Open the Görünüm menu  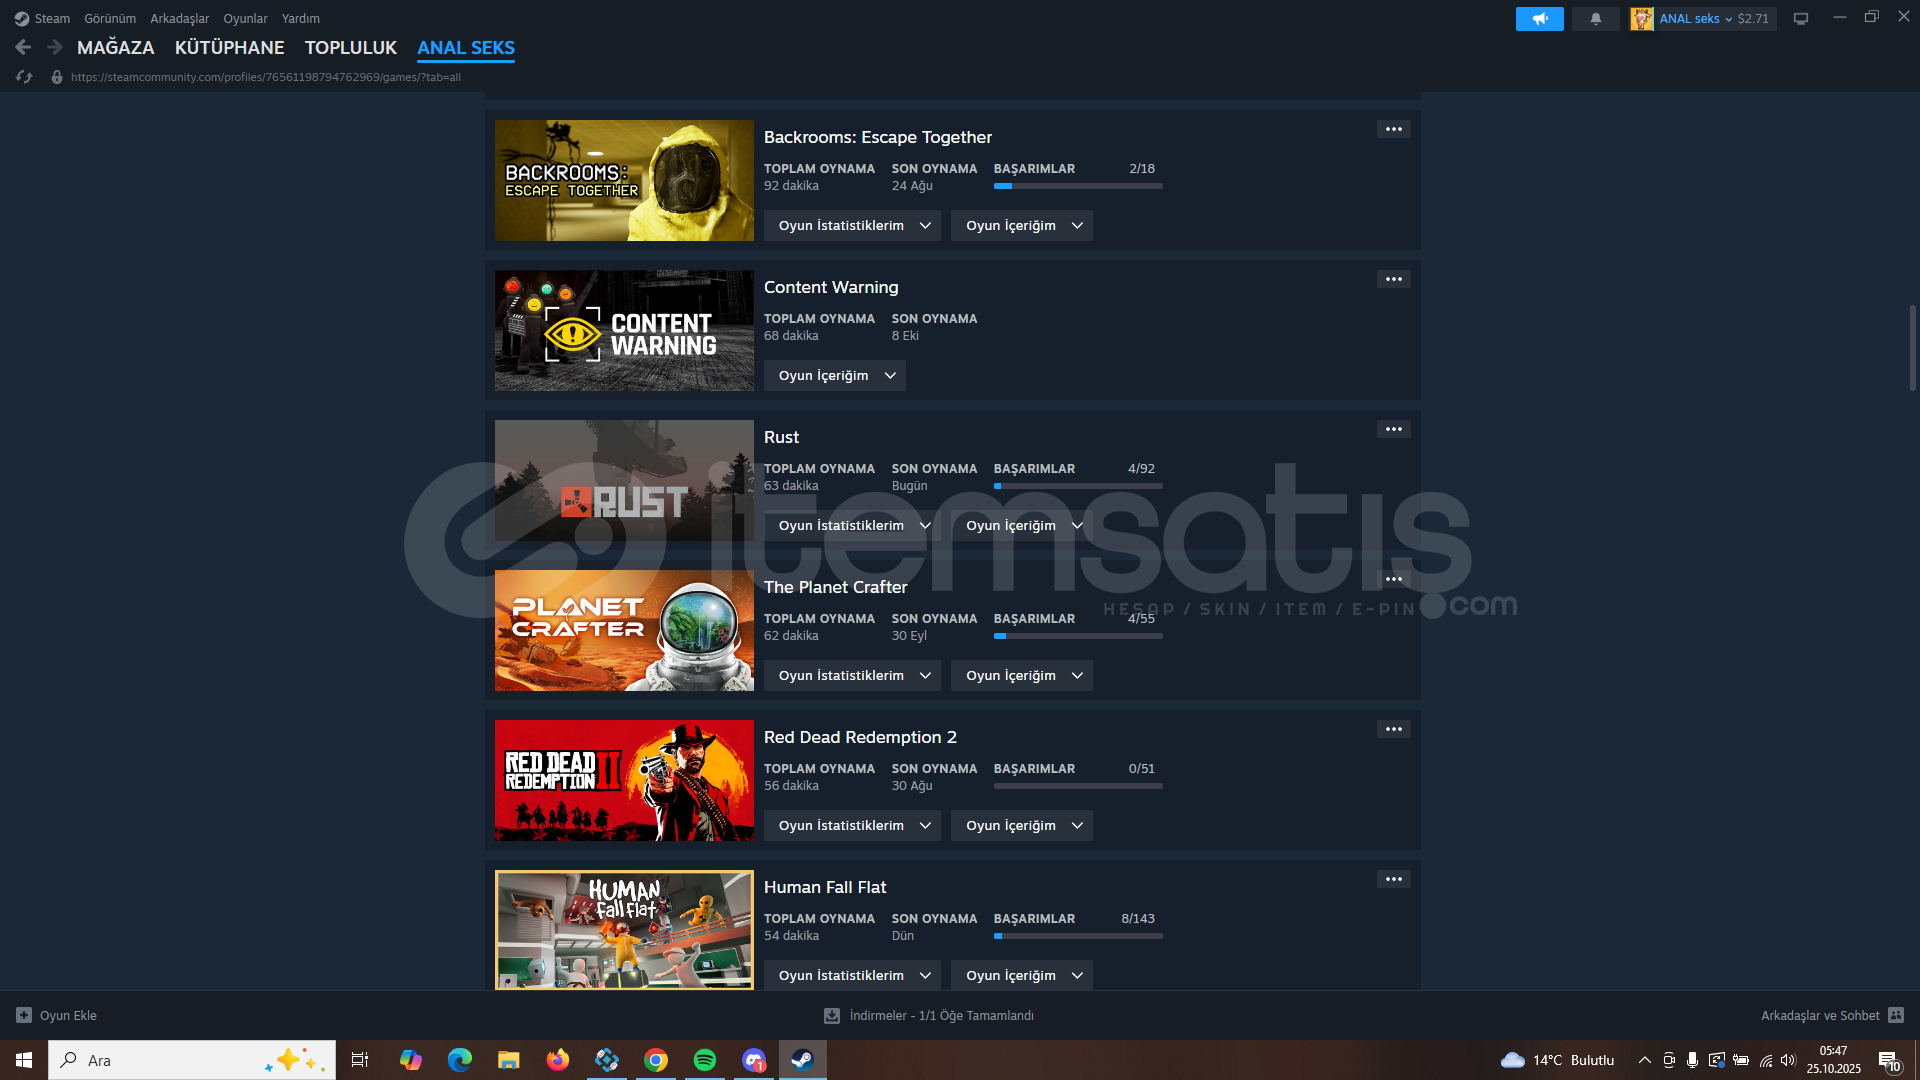coord(110,19)
